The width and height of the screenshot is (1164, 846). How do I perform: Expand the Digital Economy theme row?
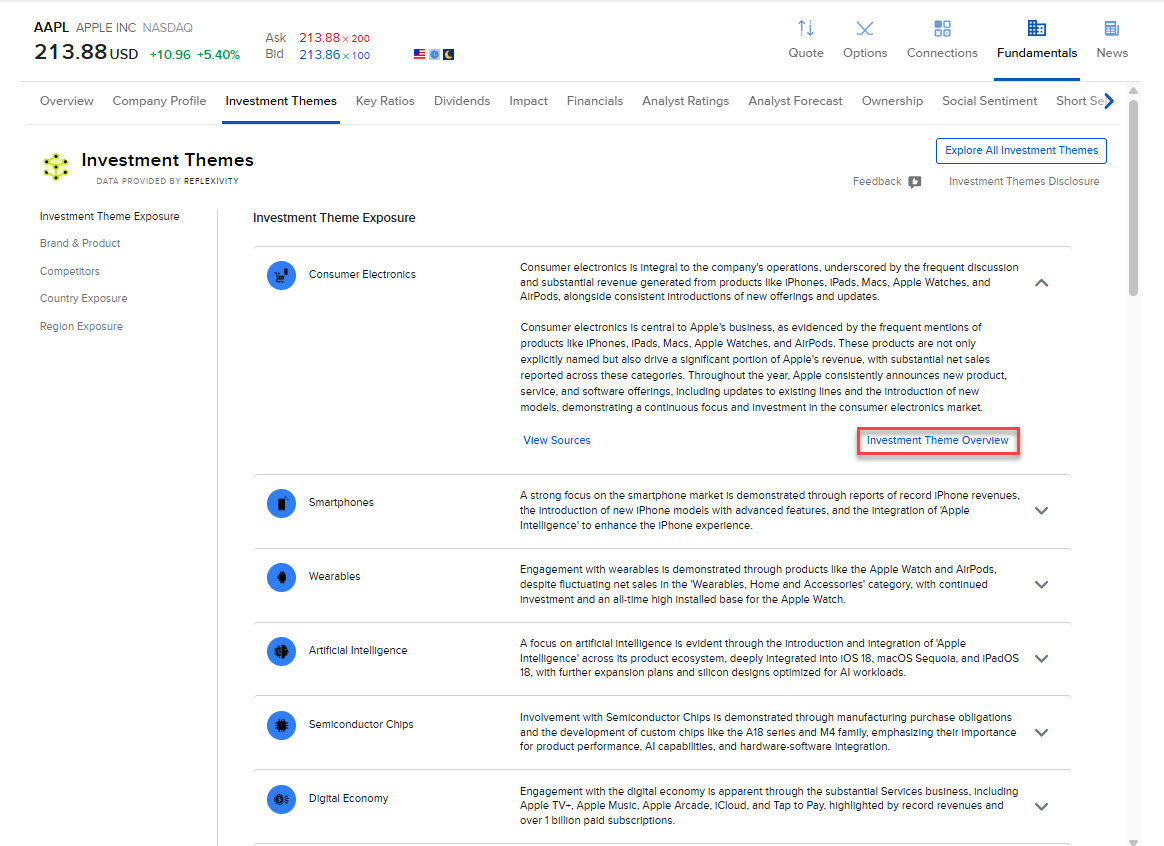tap(1041, 807)
